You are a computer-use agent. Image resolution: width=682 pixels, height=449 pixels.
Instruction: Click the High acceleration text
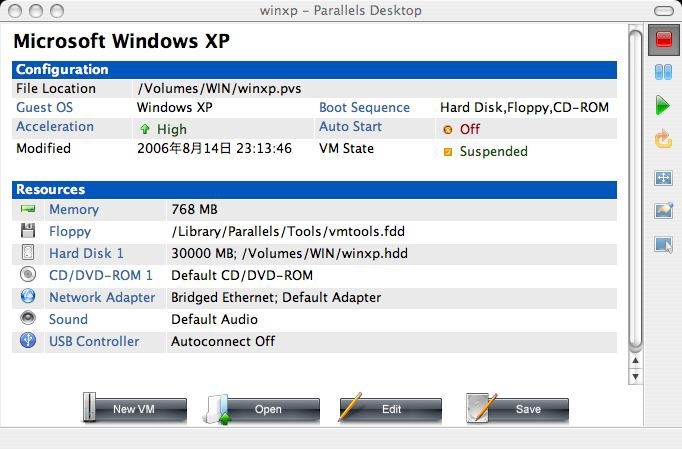[x=172, y=130]
